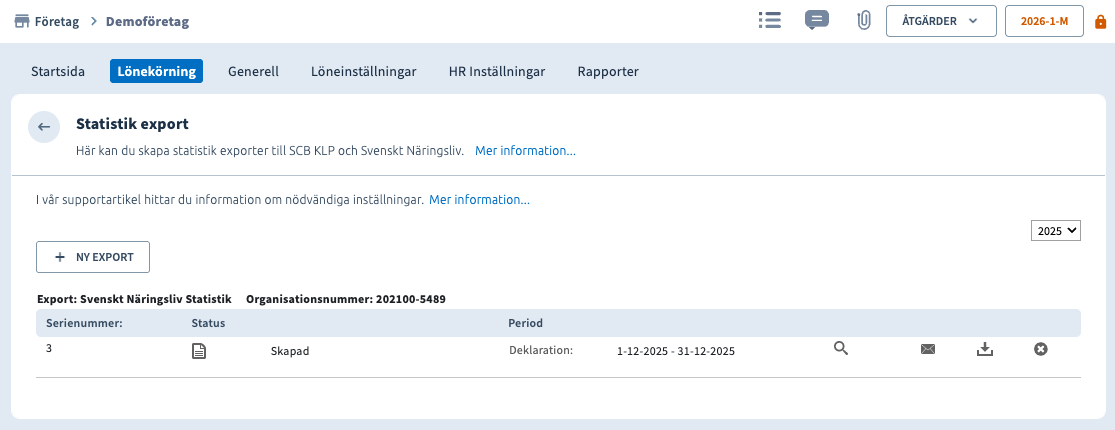Open the chat messages icon
The height and width of the screenshot is (430, 1115).
(x=817, y=20)
